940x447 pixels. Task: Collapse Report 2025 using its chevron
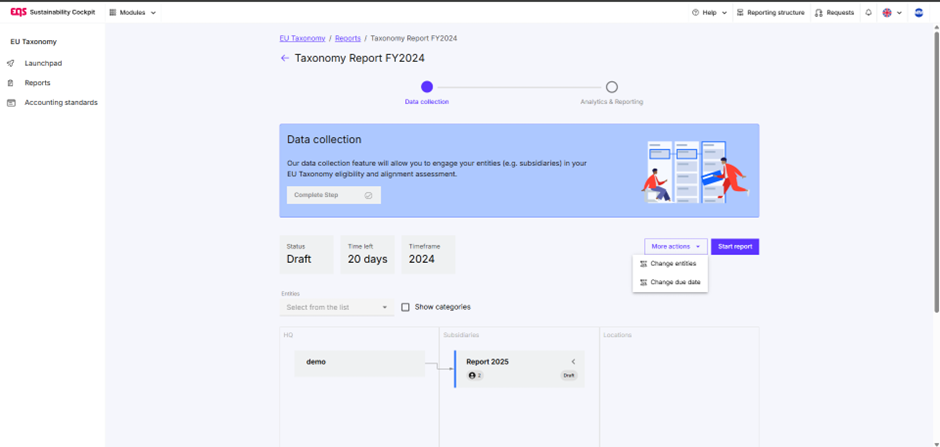(x=573, y=361)
